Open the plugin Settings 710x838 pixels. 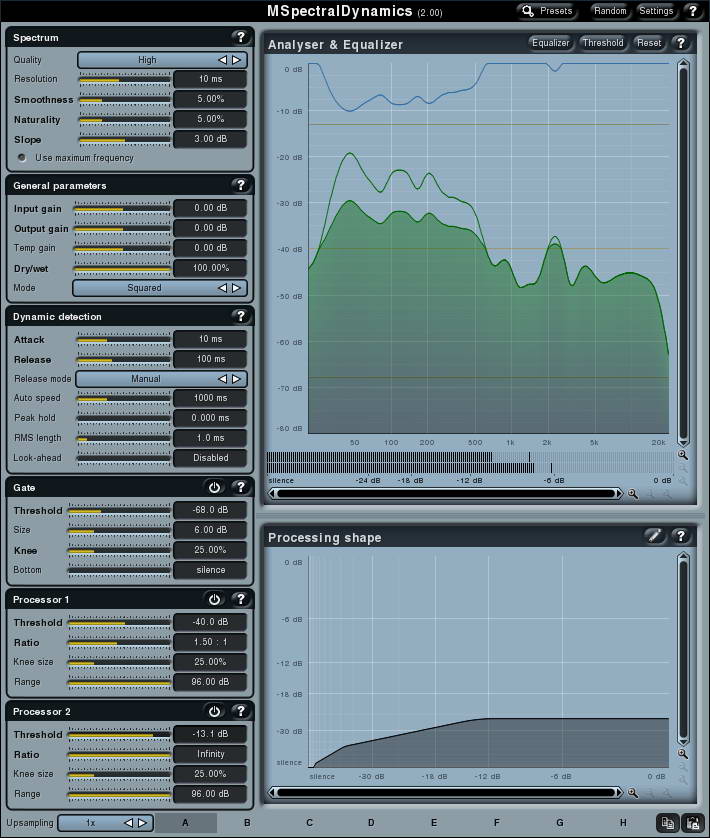(656, 11)
